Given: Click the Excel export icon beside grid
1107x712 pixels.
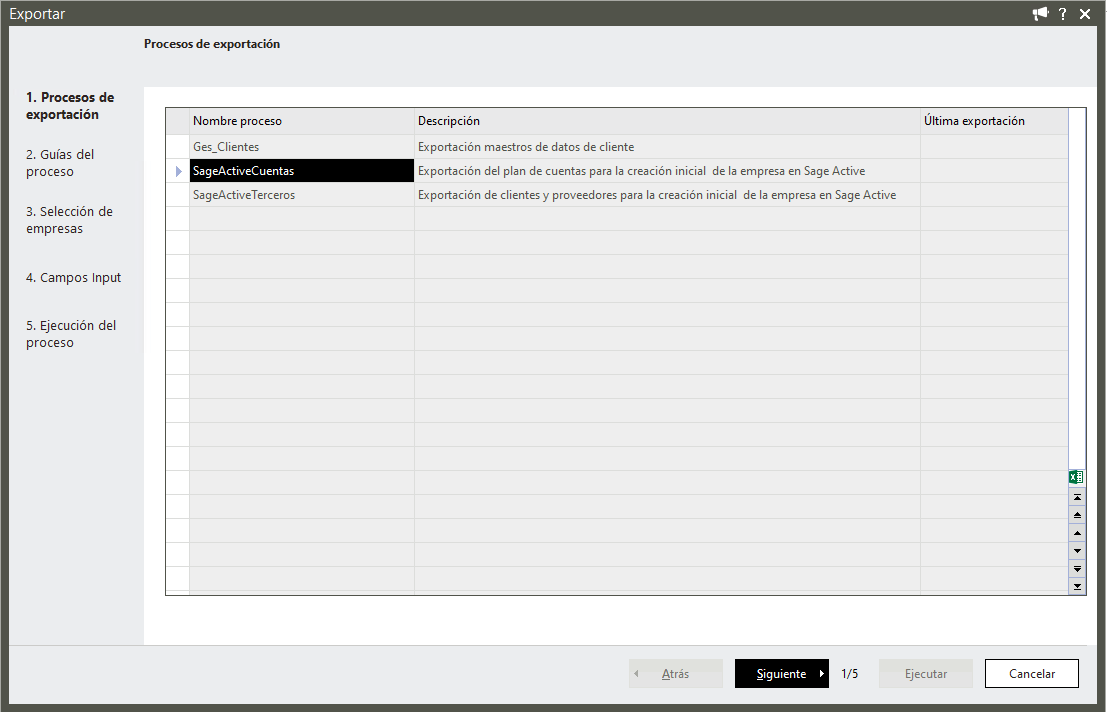Looking at the screenshot, I should coord(1077,478).
